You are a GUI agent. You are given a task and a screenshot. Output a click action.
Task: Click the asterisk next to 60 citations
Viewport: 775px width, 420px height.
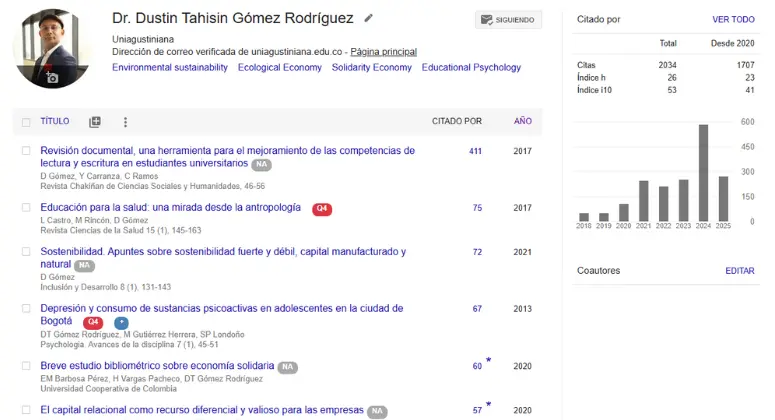point(488,360)
